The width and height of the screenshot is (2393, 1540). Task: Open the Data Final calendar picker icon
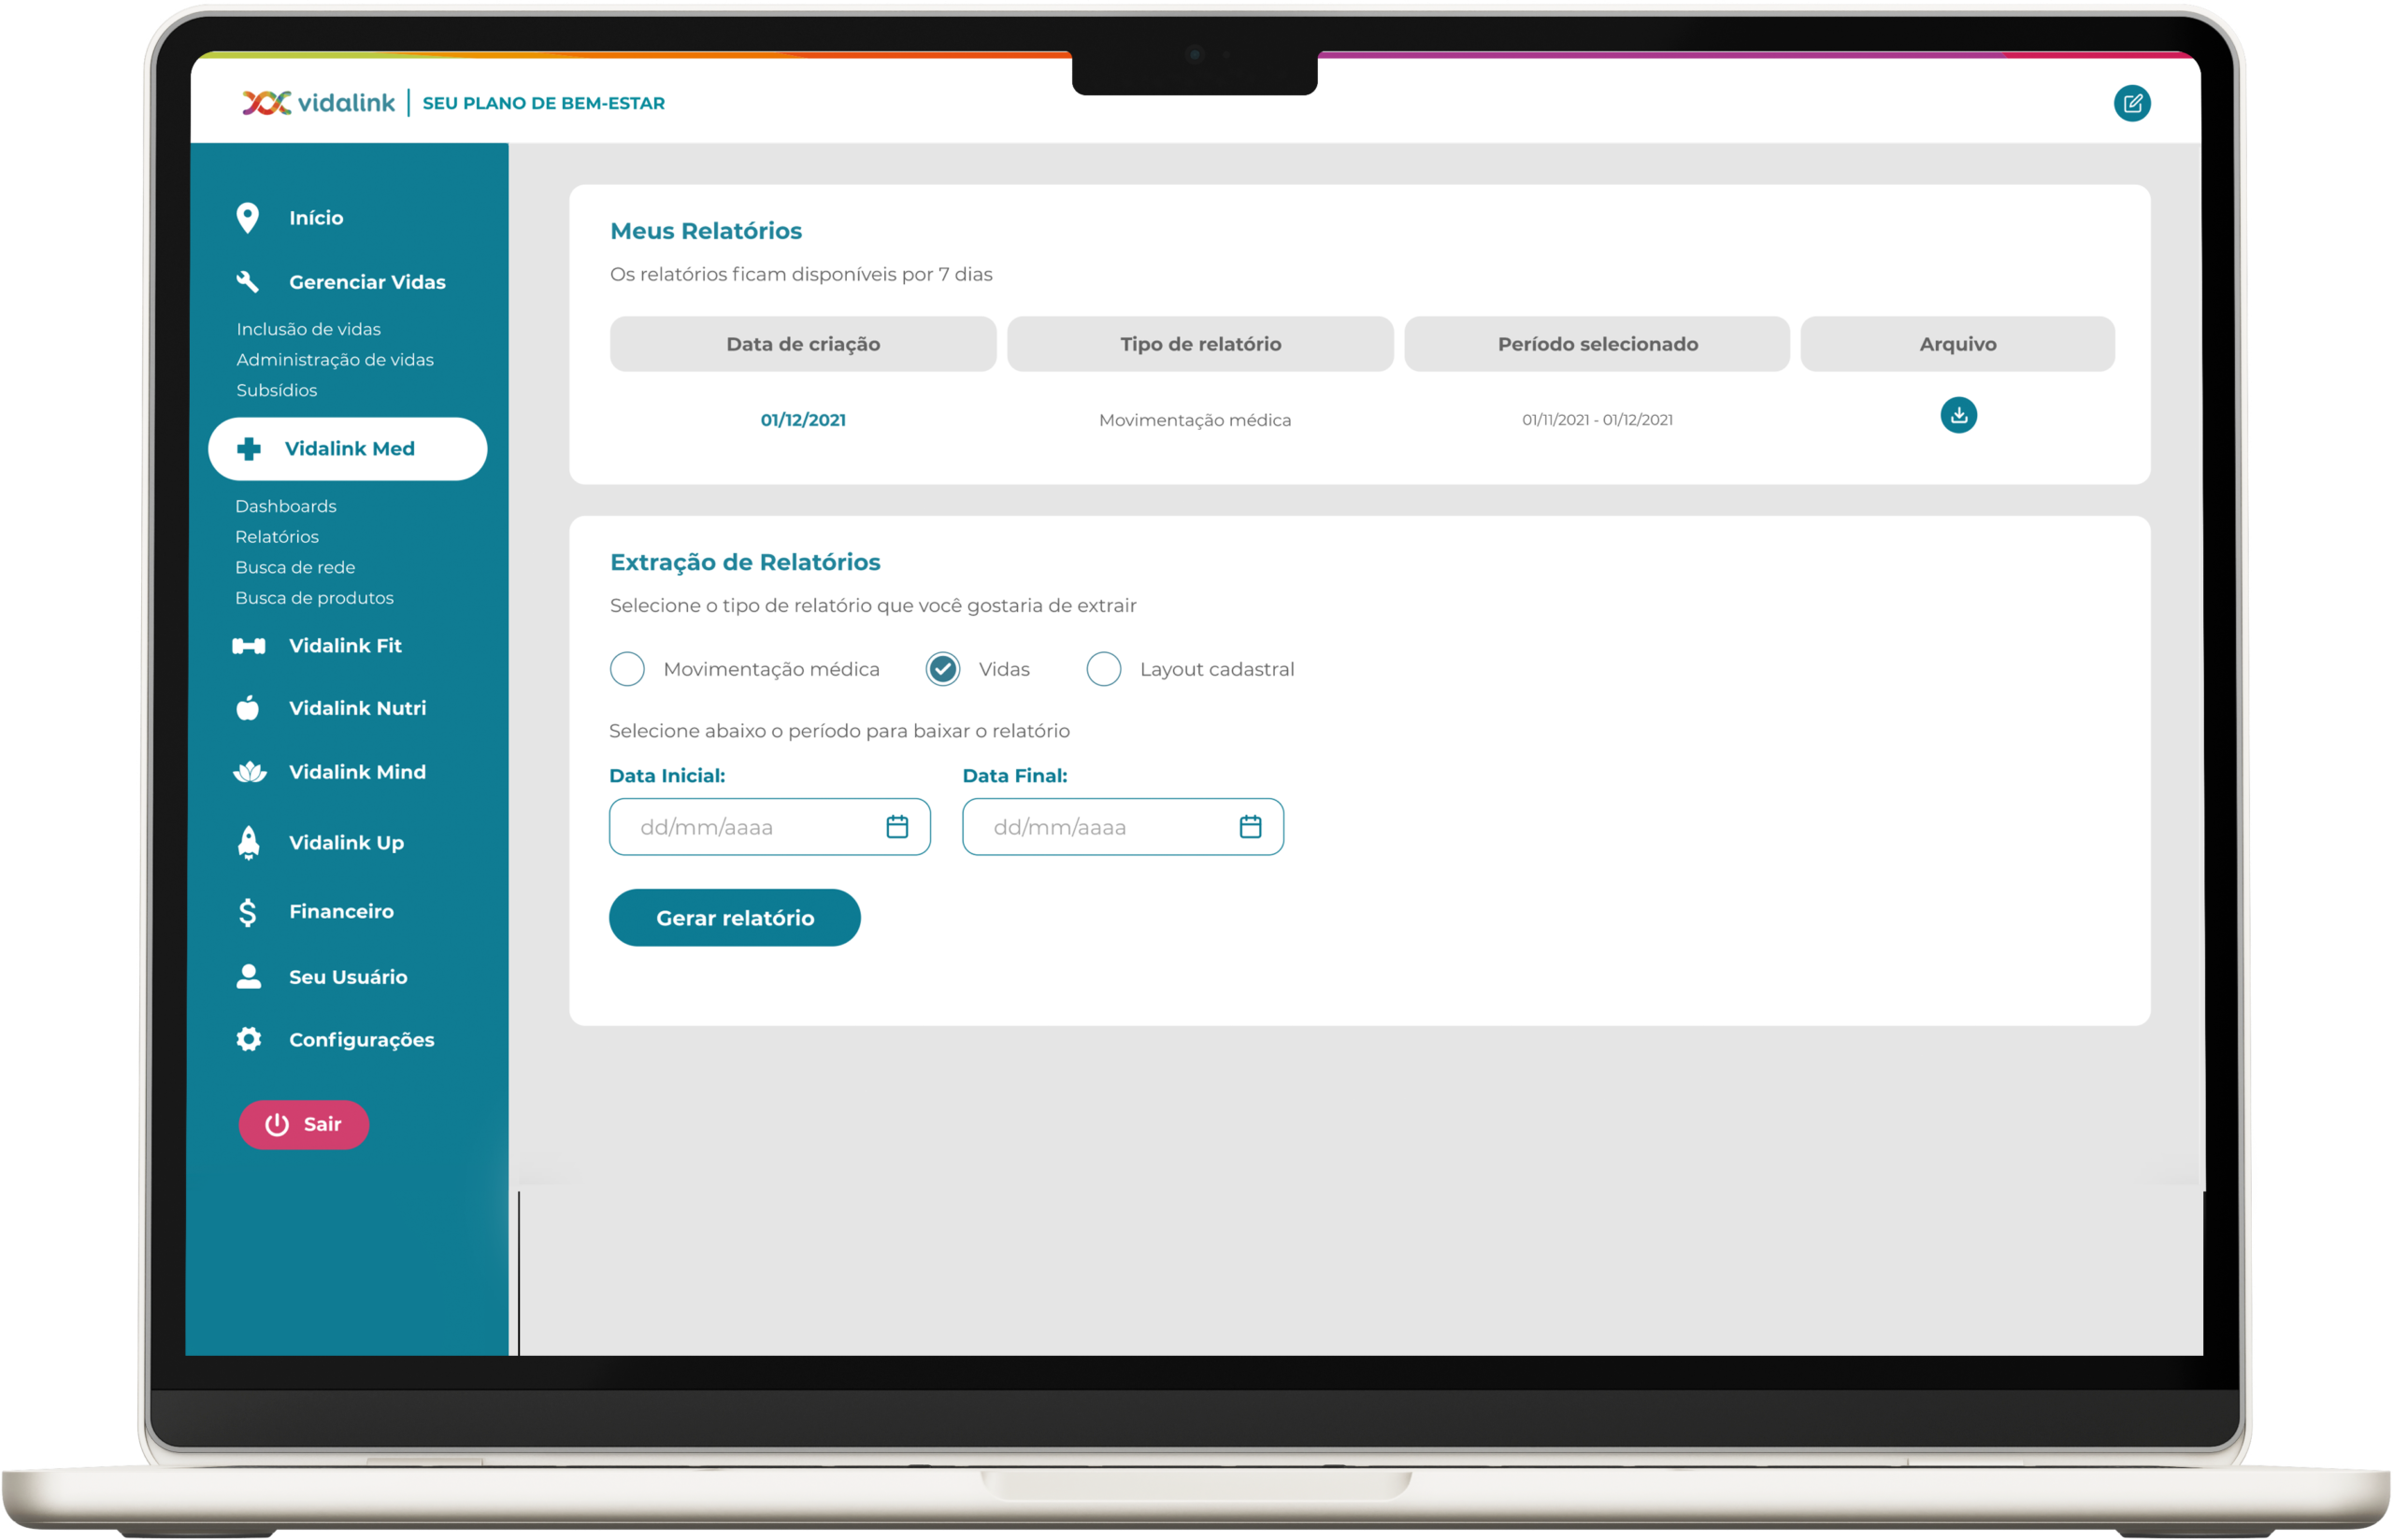click(x=1250, y=827)
